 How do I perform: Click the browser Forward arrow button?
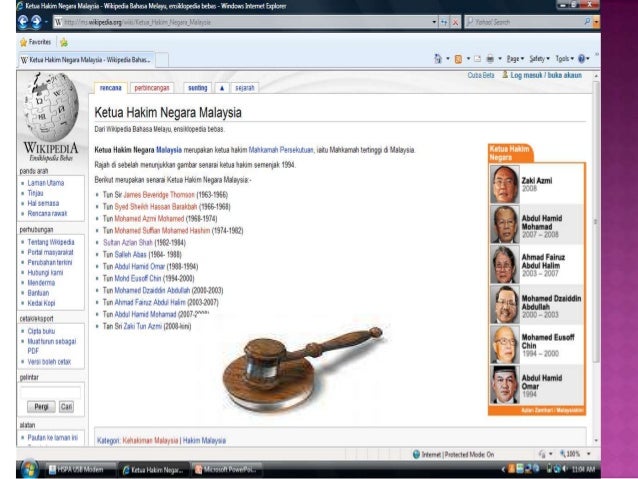pos(36,22)
